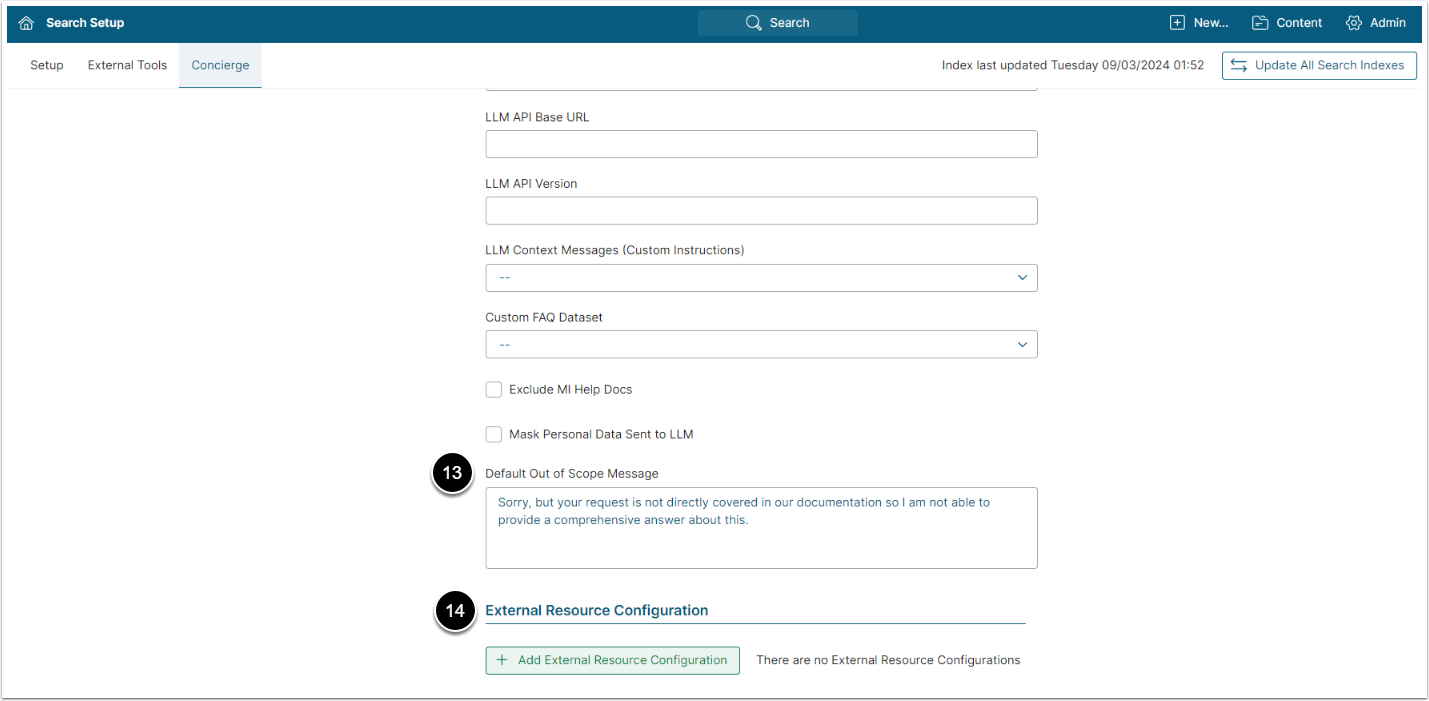Click the sync arrows icon on Update button

pos(1239,65)
